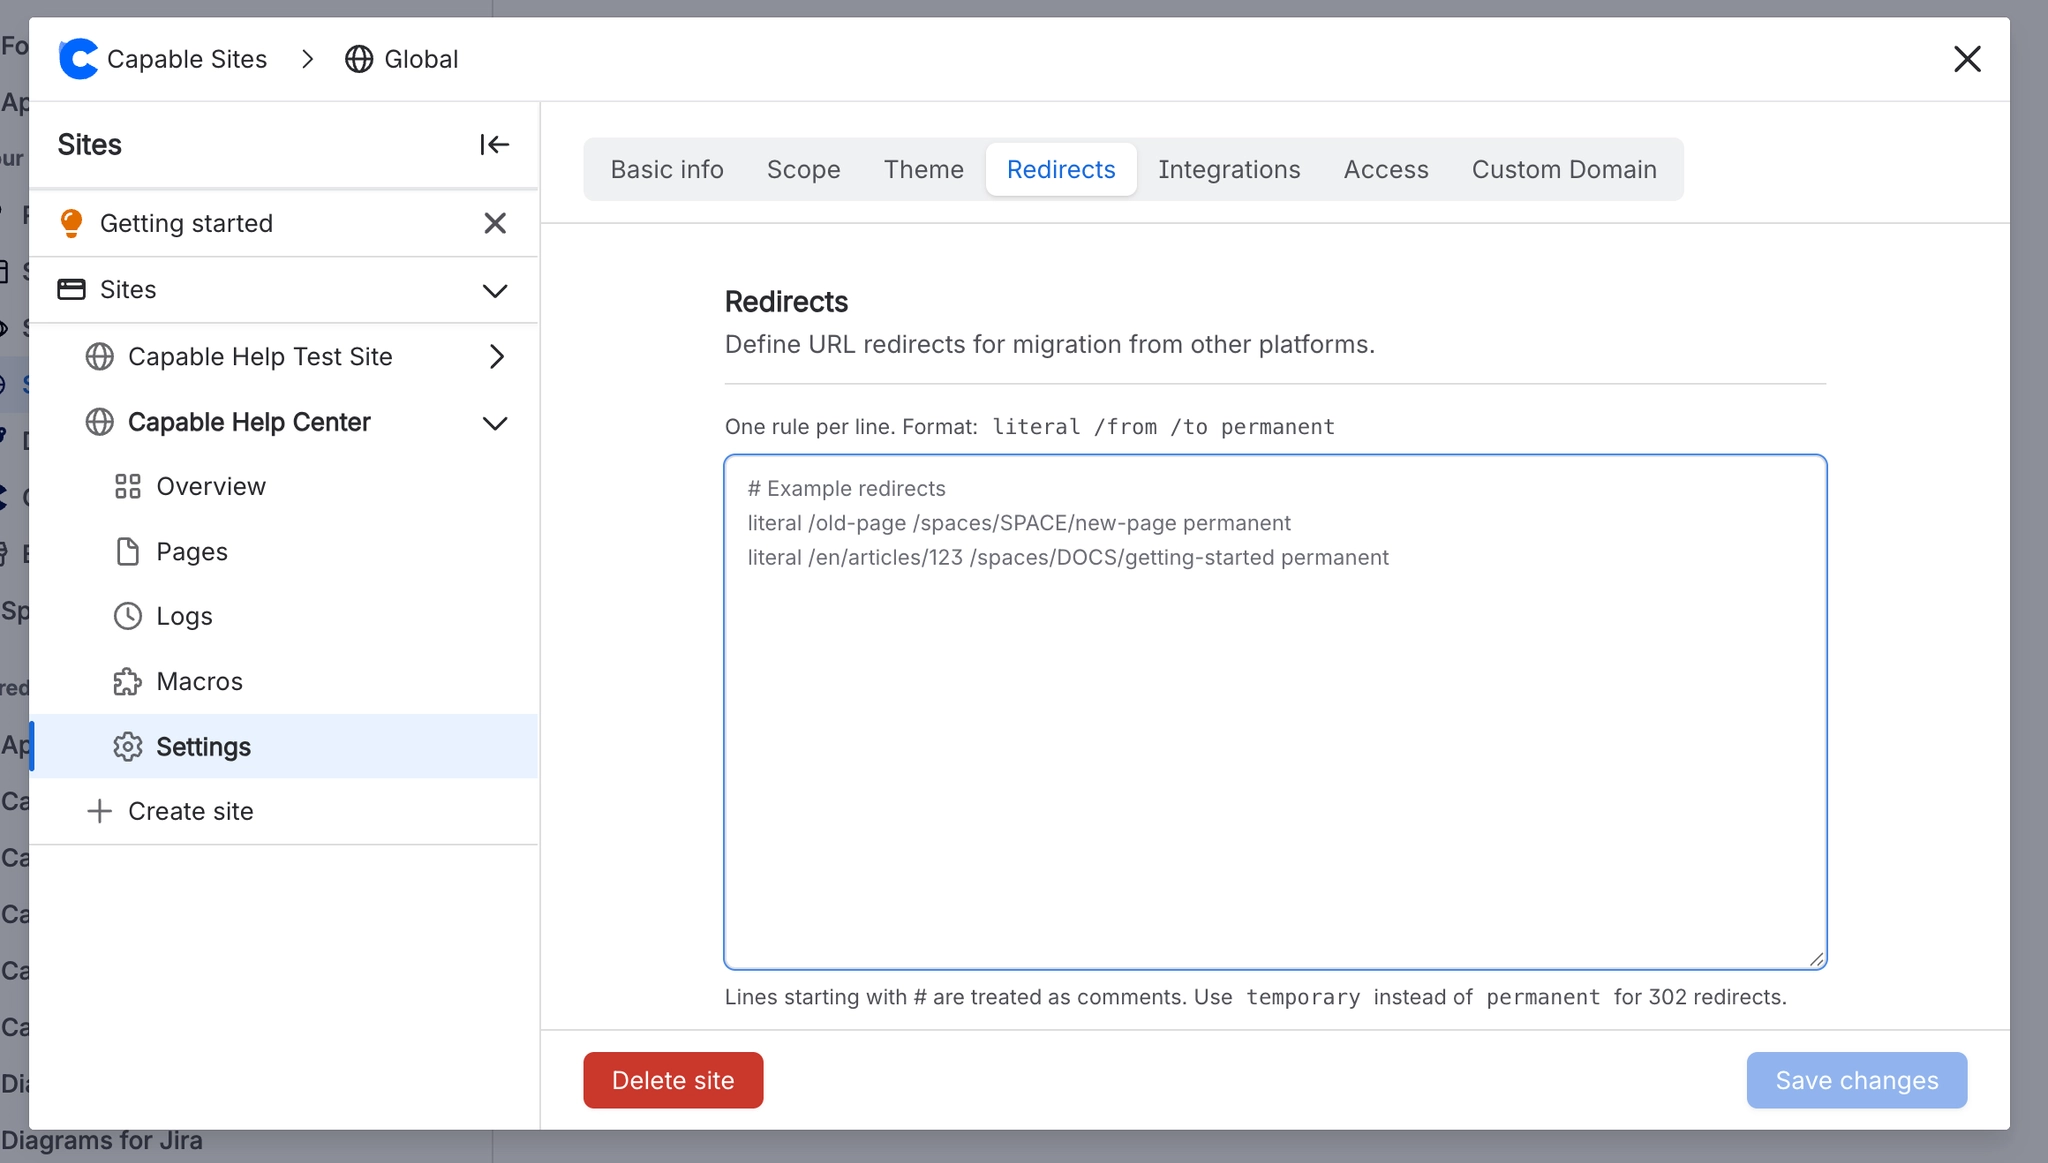Screen dimensions: 2048x1163
Task: Click the plus icon for Create site
Action: [99, 811]
